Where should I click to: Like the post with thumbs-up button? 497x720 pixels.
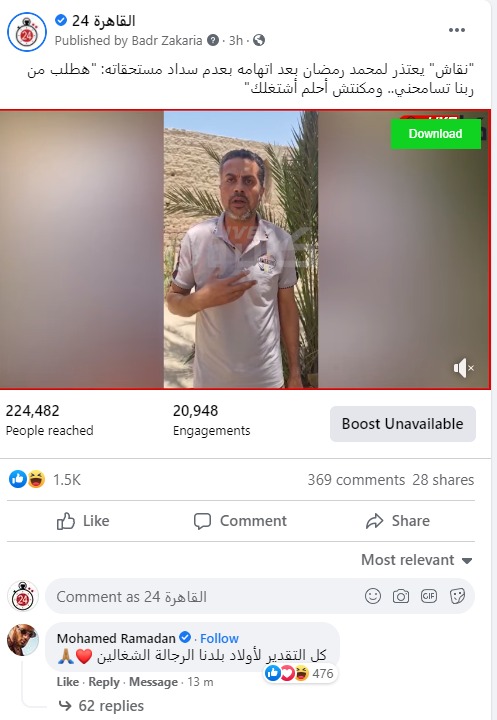83,521
